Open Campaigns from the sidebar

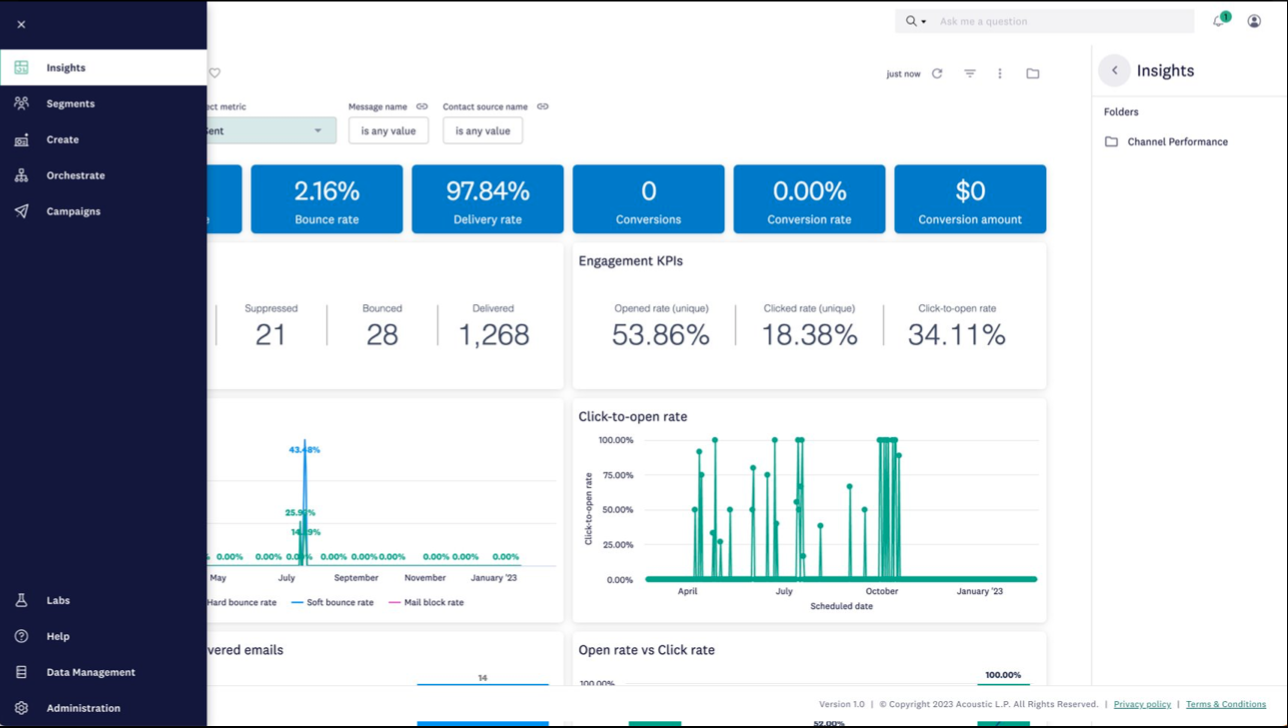point(73,212)
